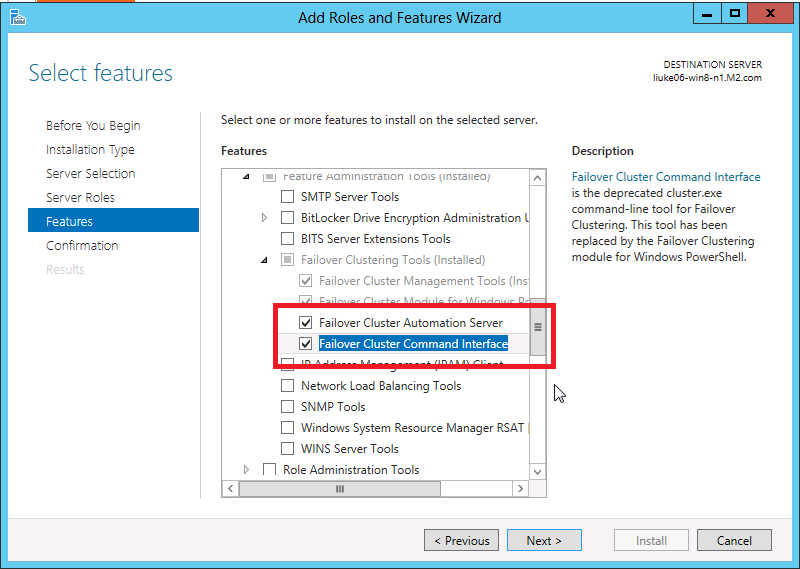The width and height of the screenshot is (800, 569).
Task: Expand Role Administration Tools tree node
Action: click(247, 470)
